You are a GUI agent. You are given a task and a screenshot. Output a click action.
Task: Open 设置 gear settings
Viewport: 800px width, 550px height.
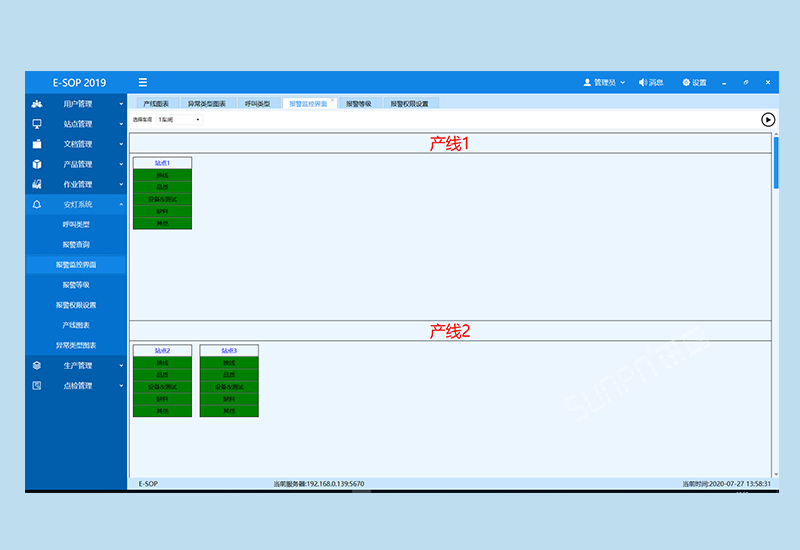tap(694, 82)
